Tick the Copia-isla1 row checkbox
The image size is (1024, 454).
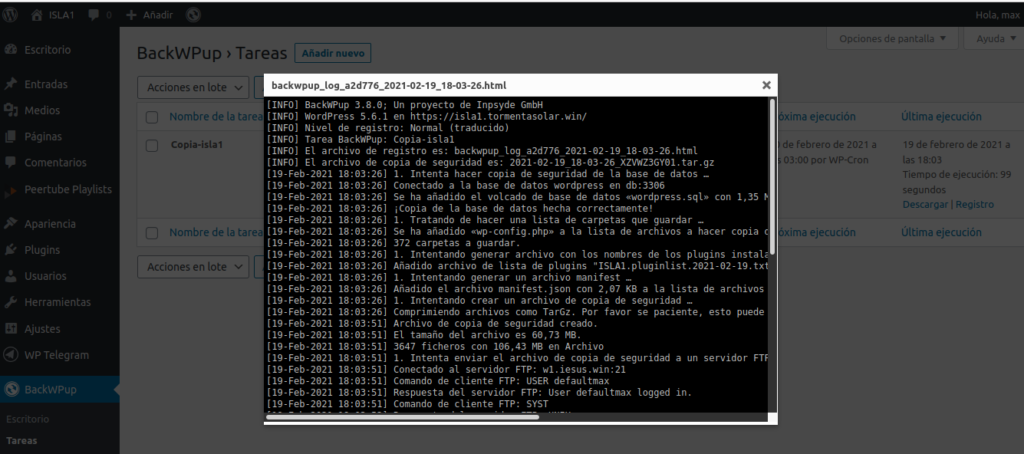click(152, 146)
